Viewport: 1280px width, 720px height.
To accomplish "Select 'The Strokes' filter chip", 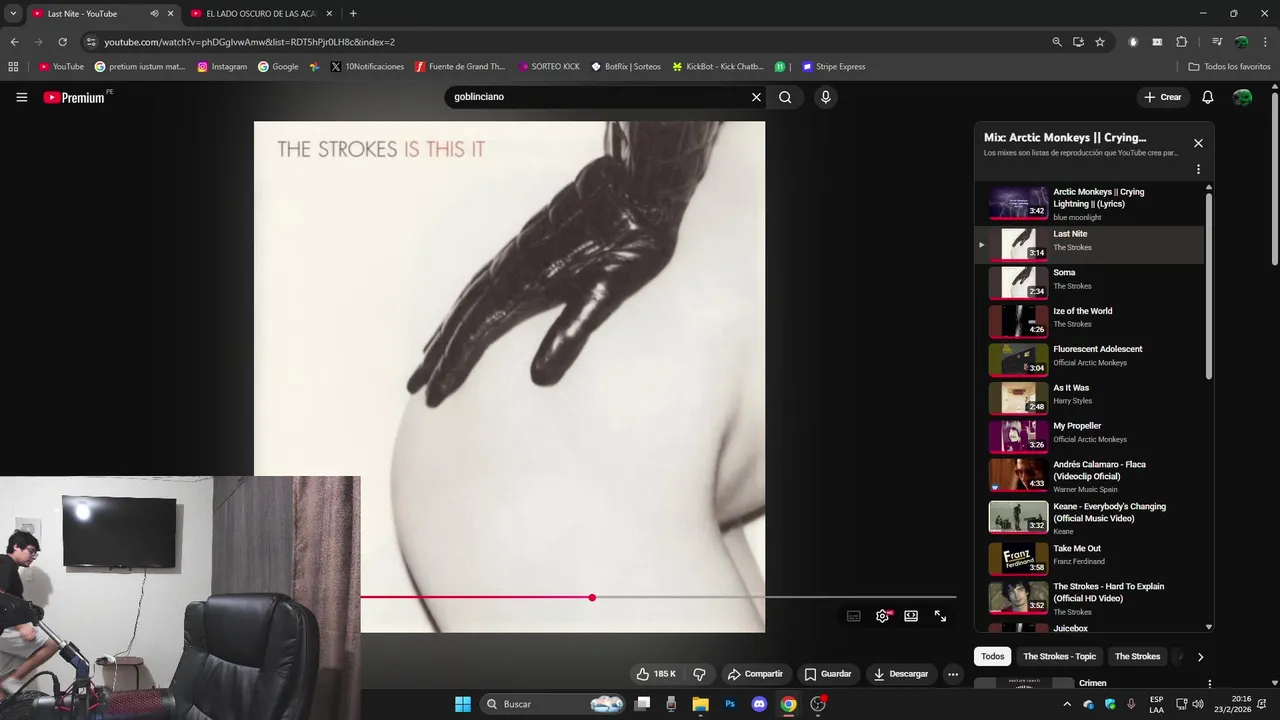I will pos(1137,657).
